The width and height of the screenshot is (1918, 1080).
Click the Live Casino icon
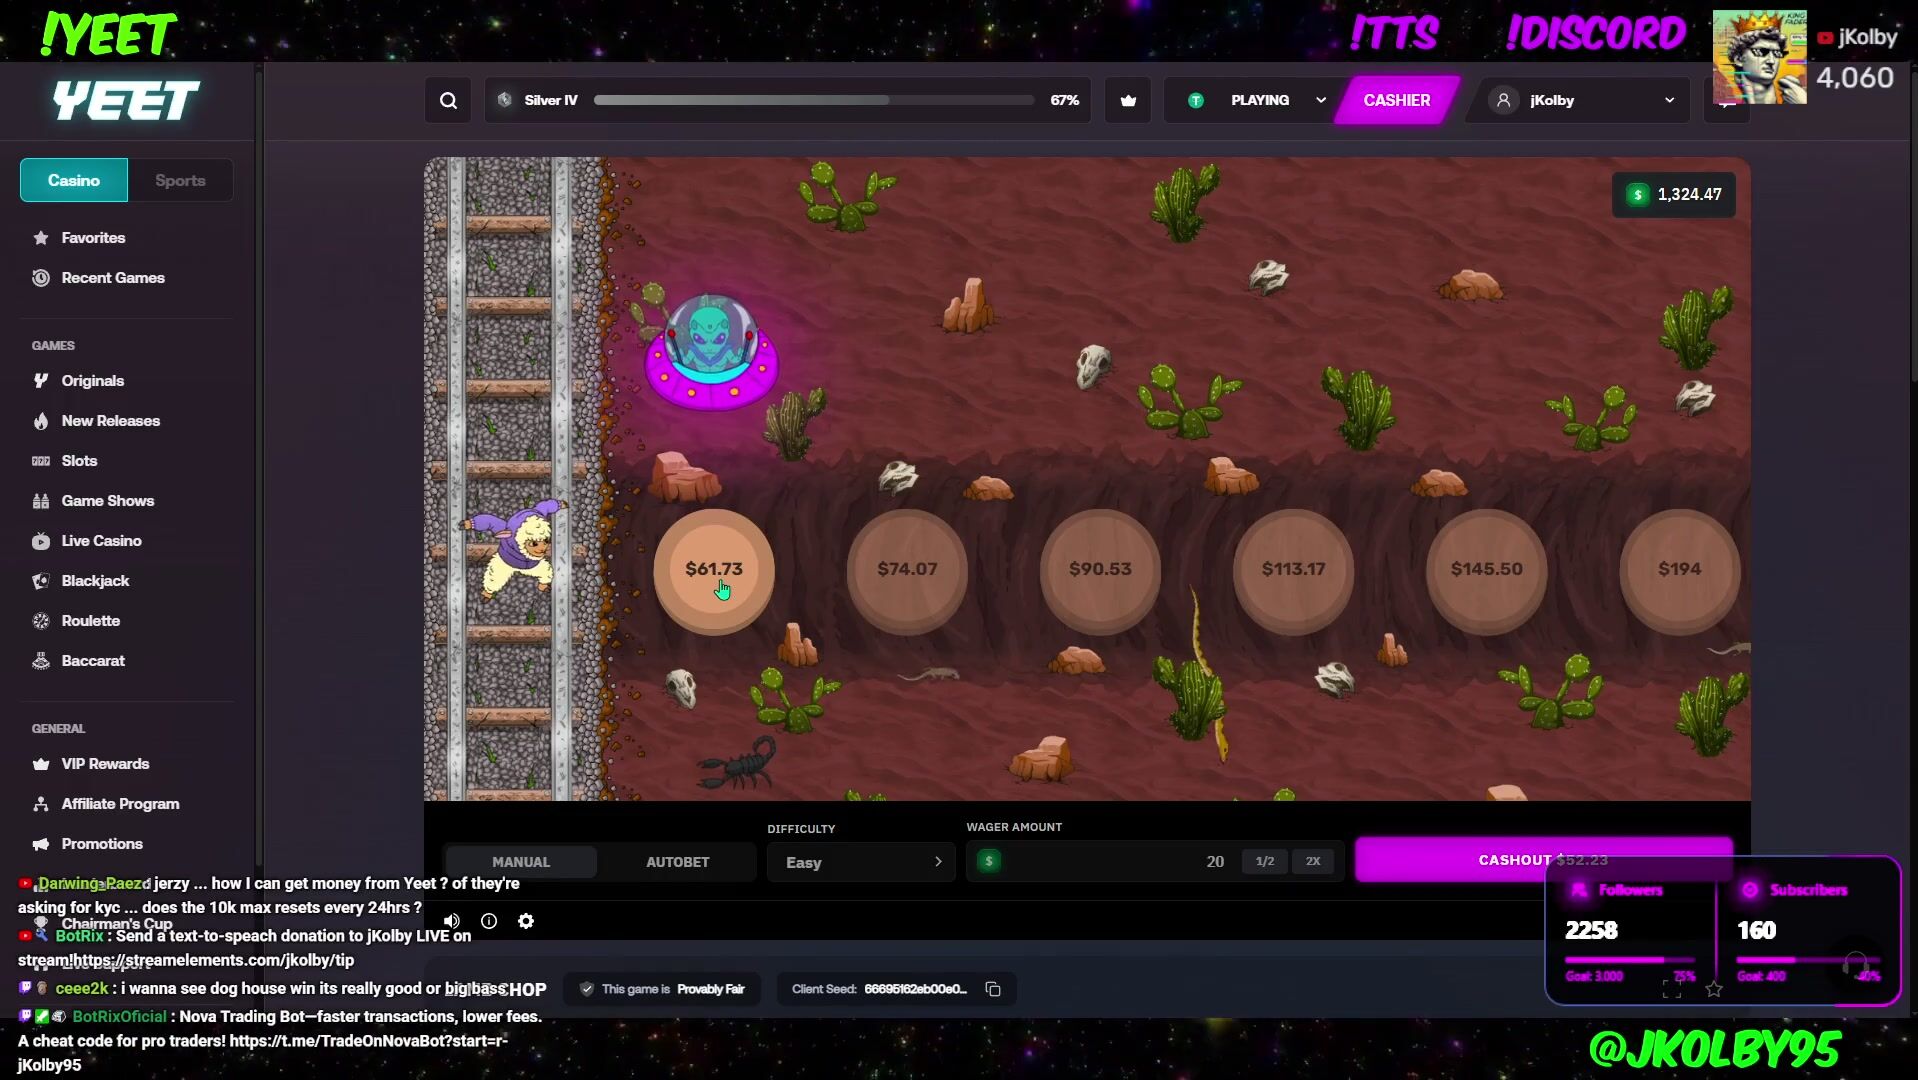[41, 541]
